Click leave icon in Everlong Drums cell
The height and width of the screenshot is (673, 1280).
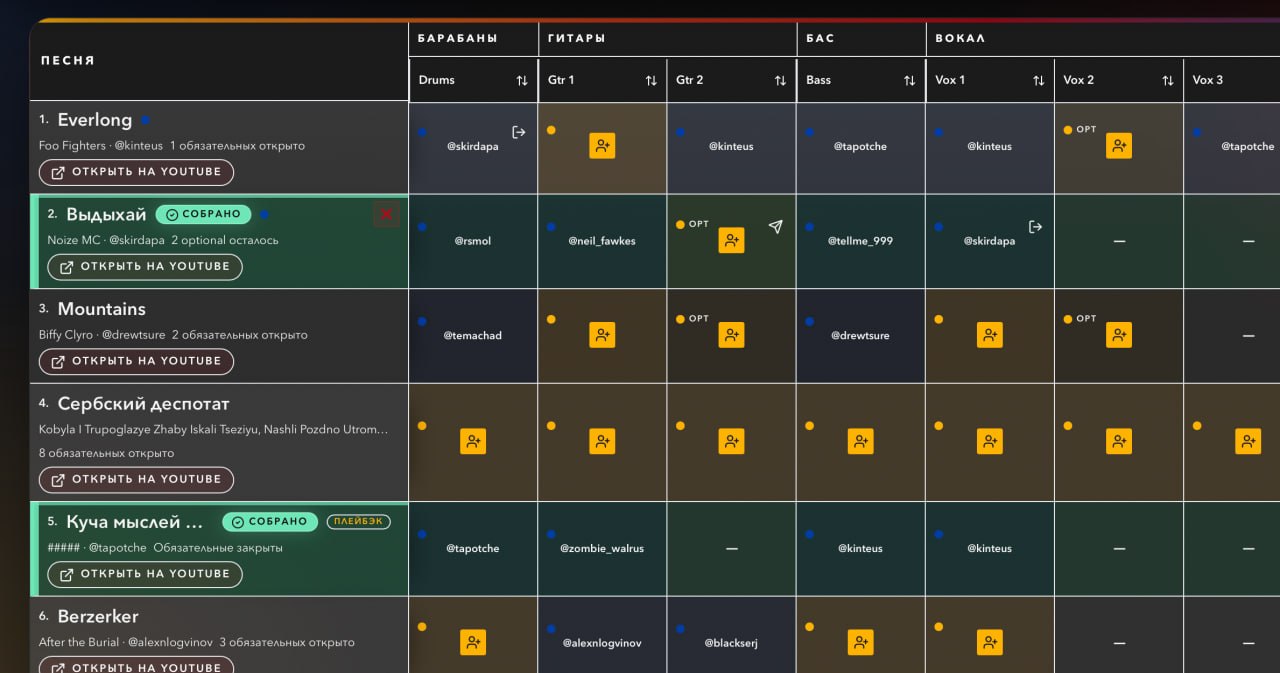[518, 132]
